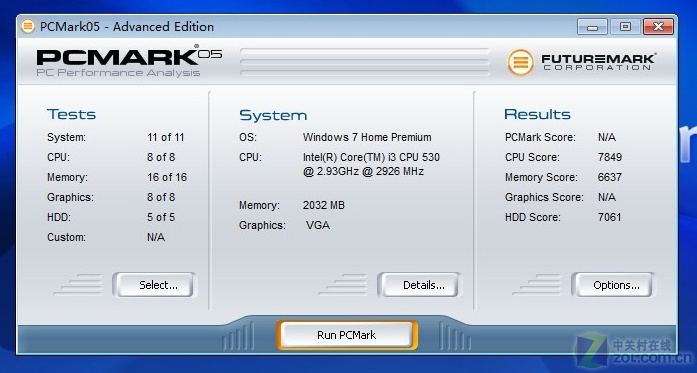Select the '11 of 11' System tests value

click(165, 137)
